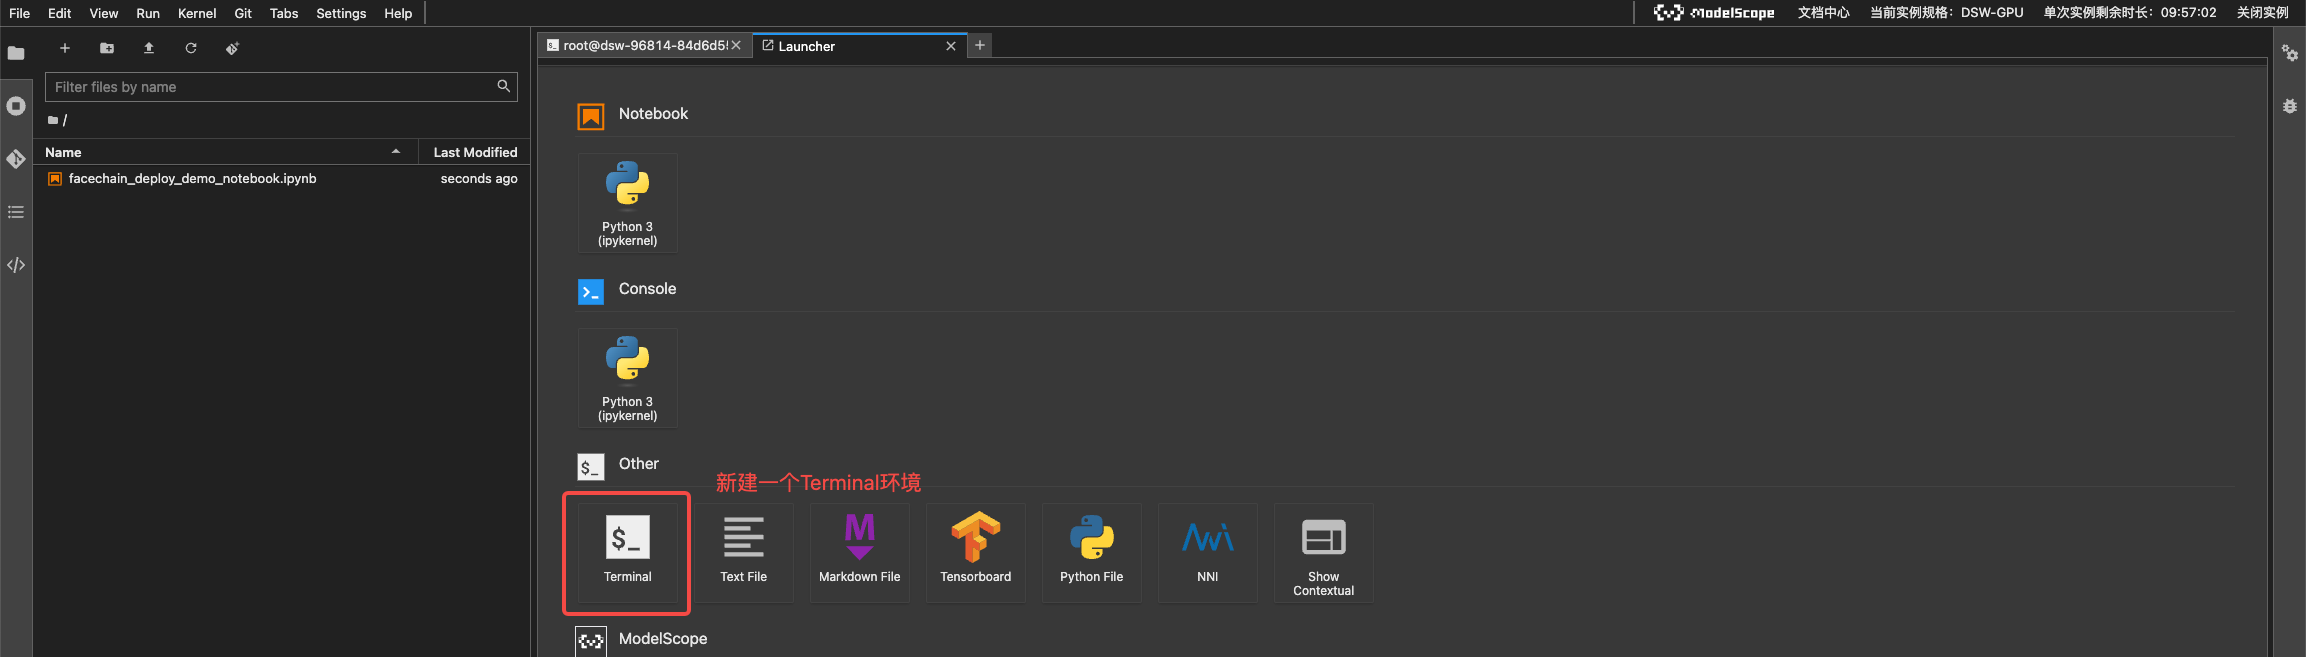Create a new Text File
The width and height of the screenshot is (2306, 657).
click(x=743, y=551)
